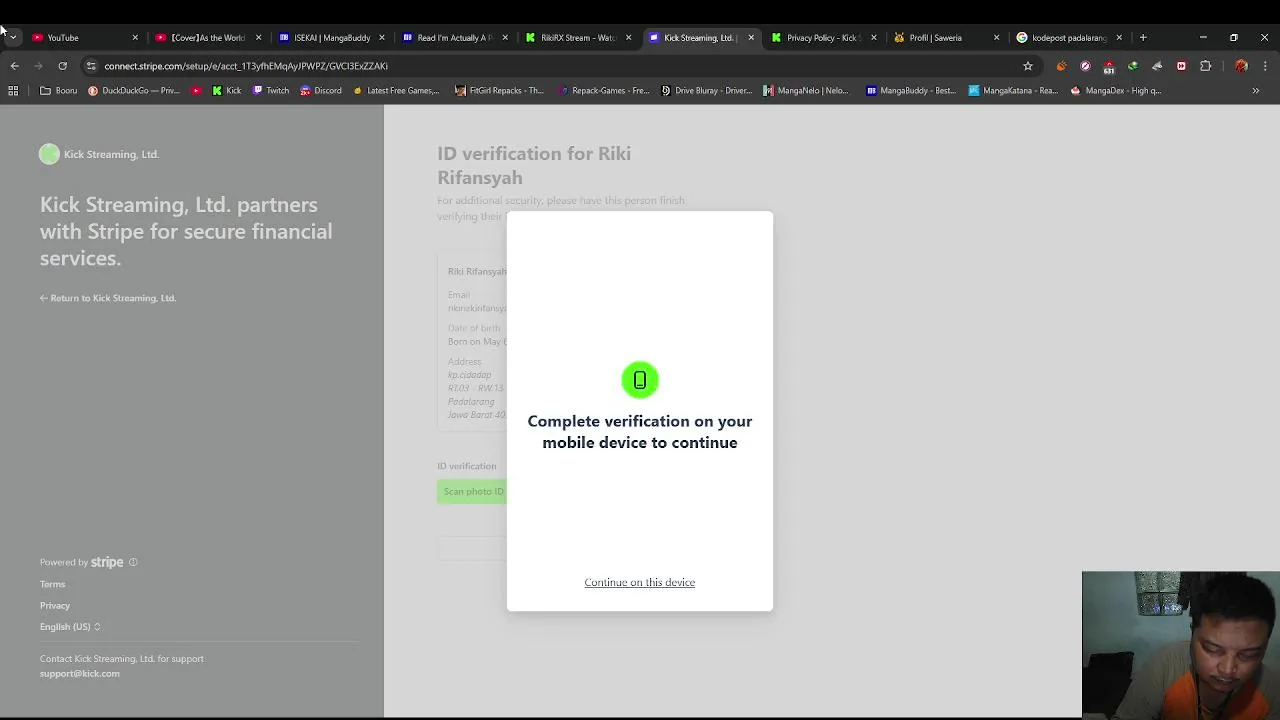Click Continue on this device link
This screenshot has width=1280, height=720.
click(639, 582)
